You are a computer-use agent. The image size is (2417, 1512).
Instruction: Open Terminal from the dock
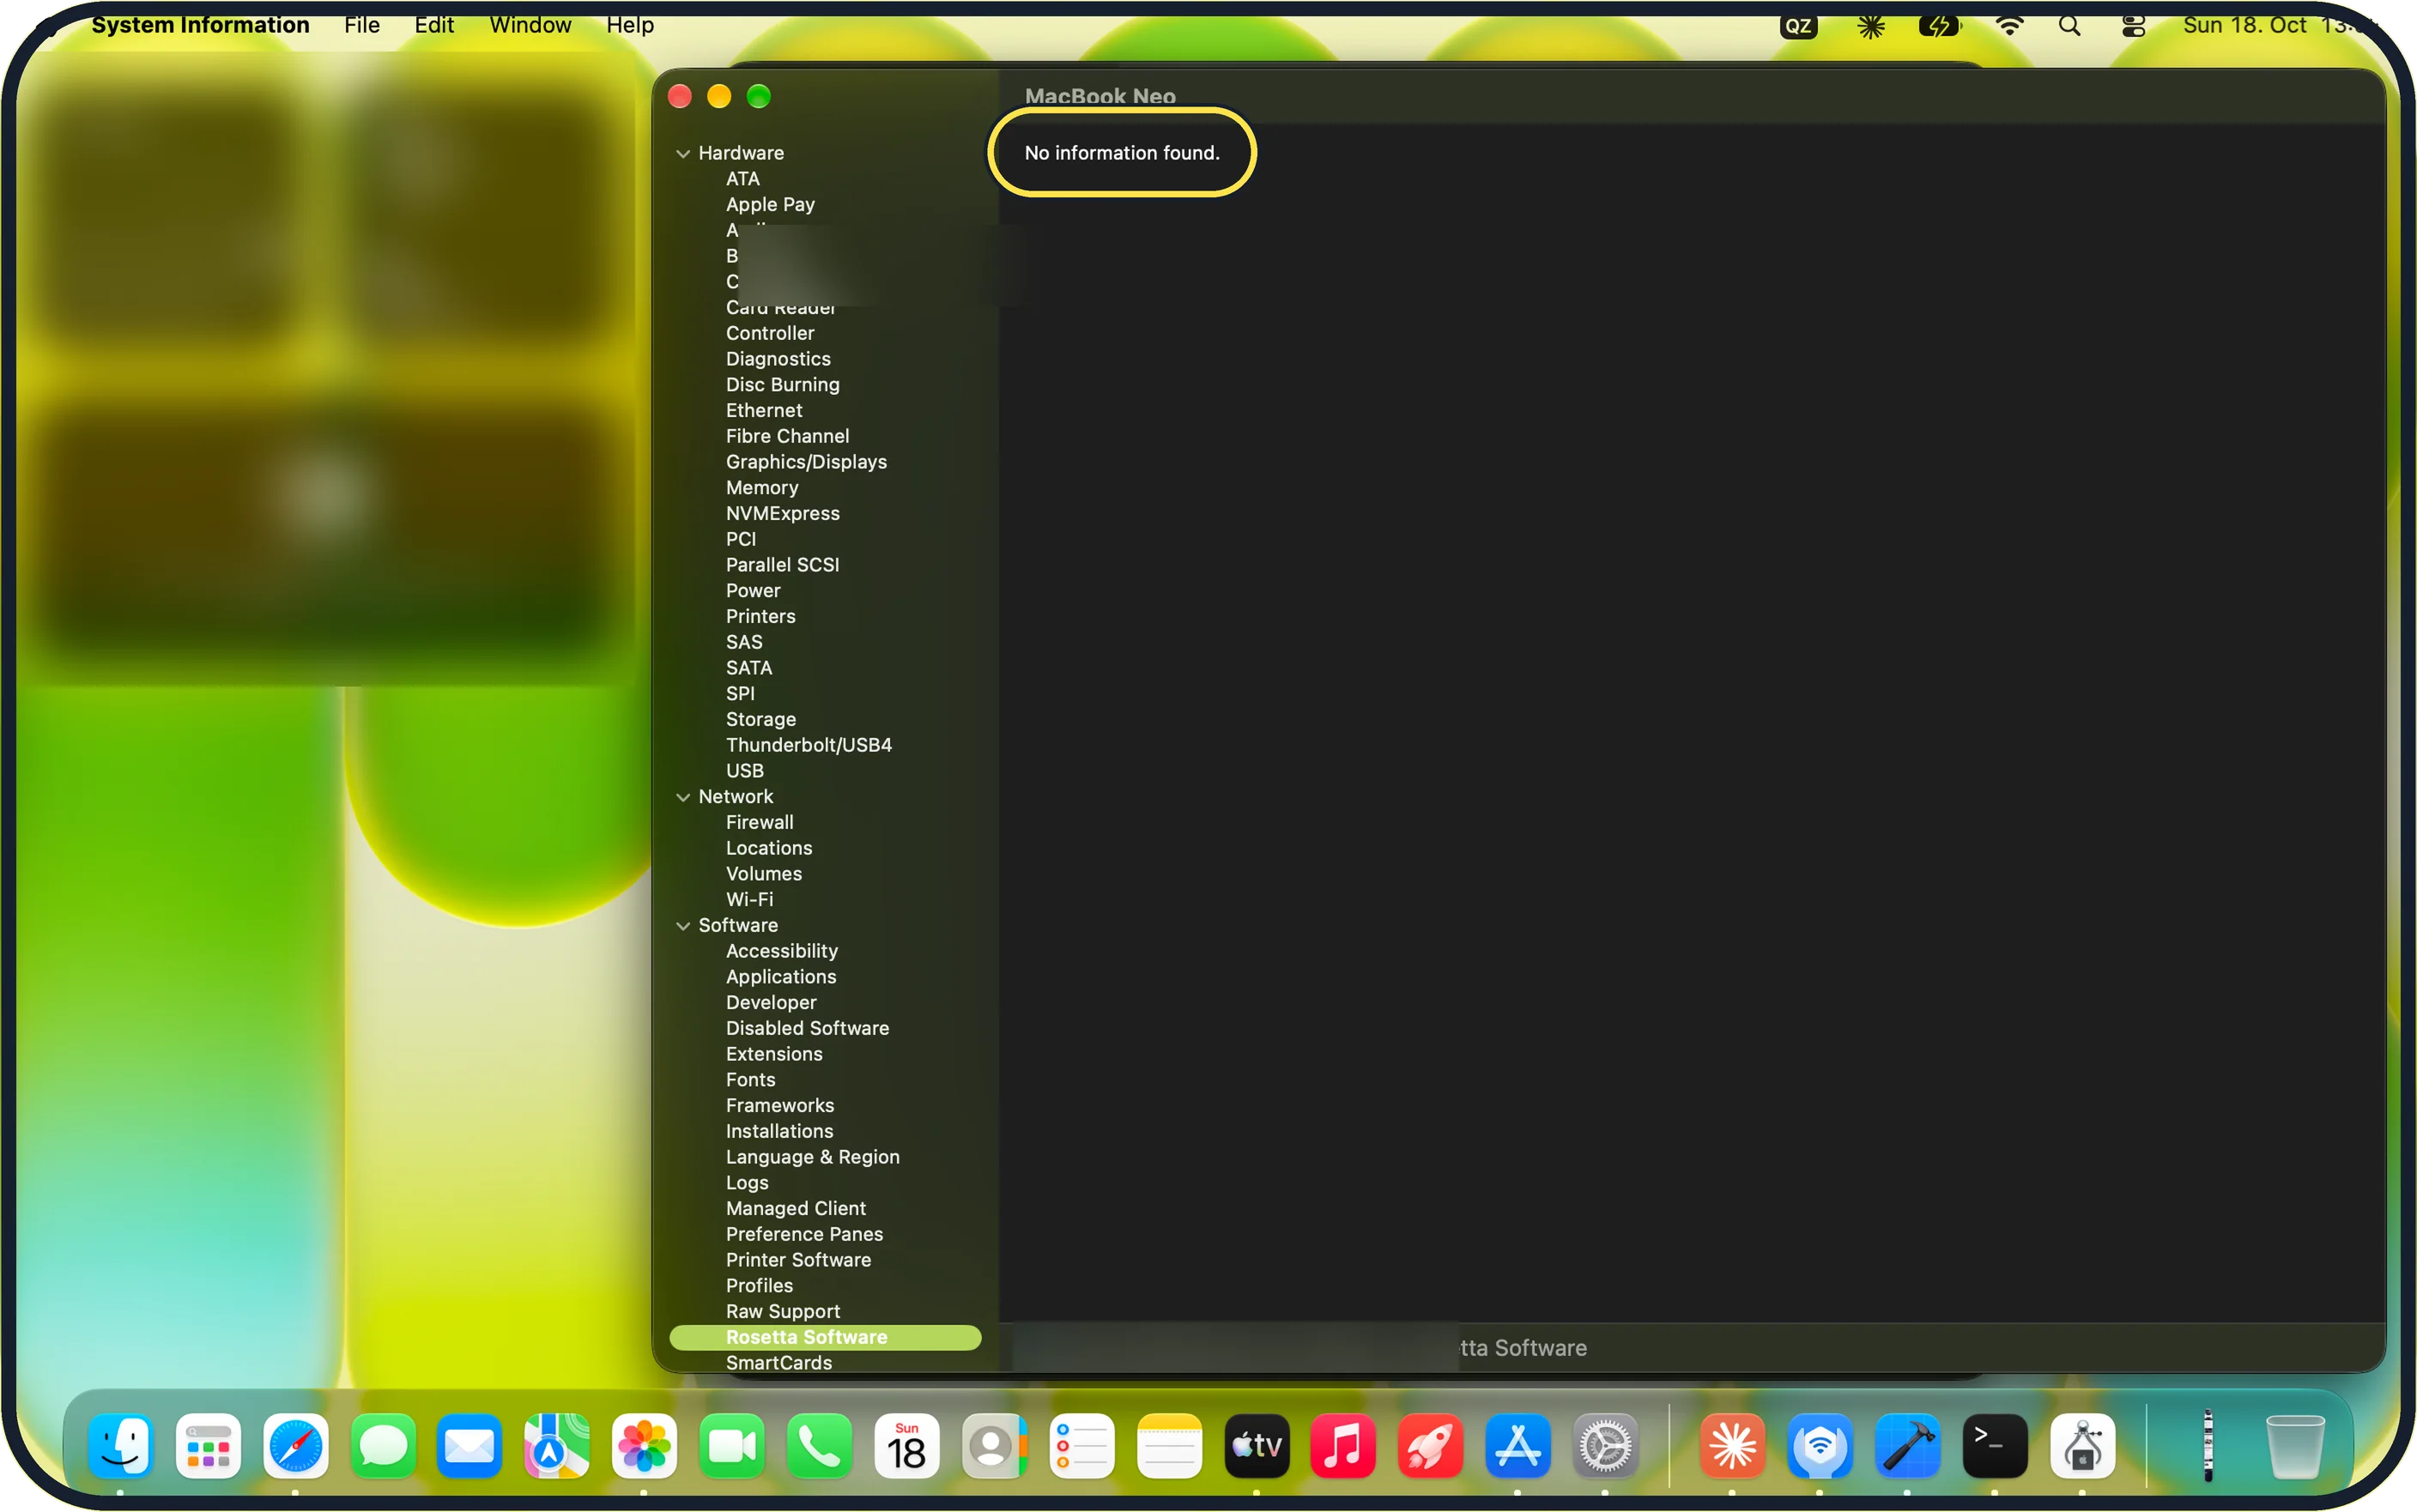click(x=1995, y=1446)
